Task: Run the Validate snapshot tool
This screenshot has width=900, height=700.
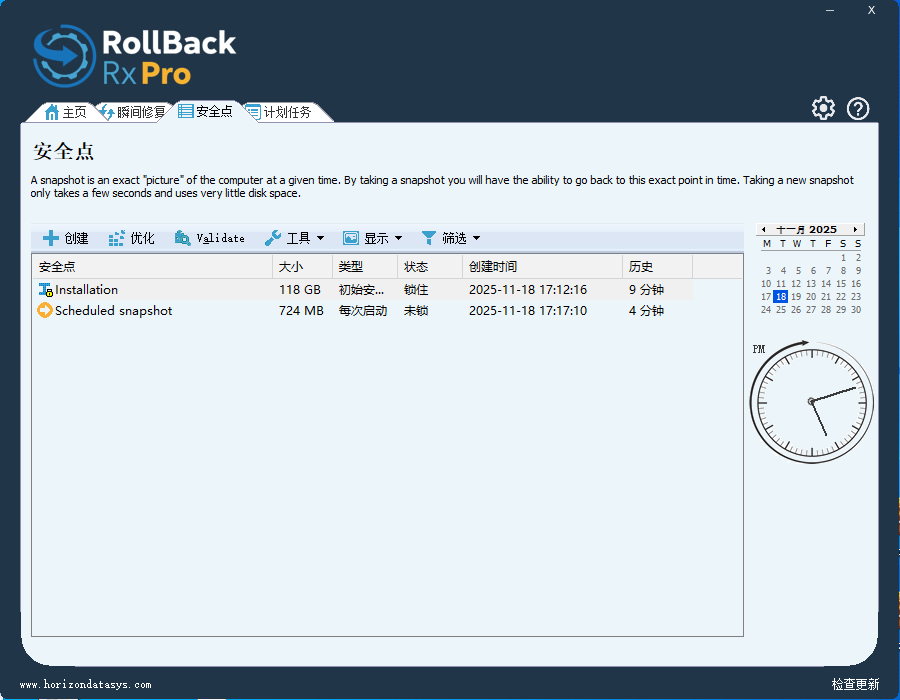Action: [211, 237]
